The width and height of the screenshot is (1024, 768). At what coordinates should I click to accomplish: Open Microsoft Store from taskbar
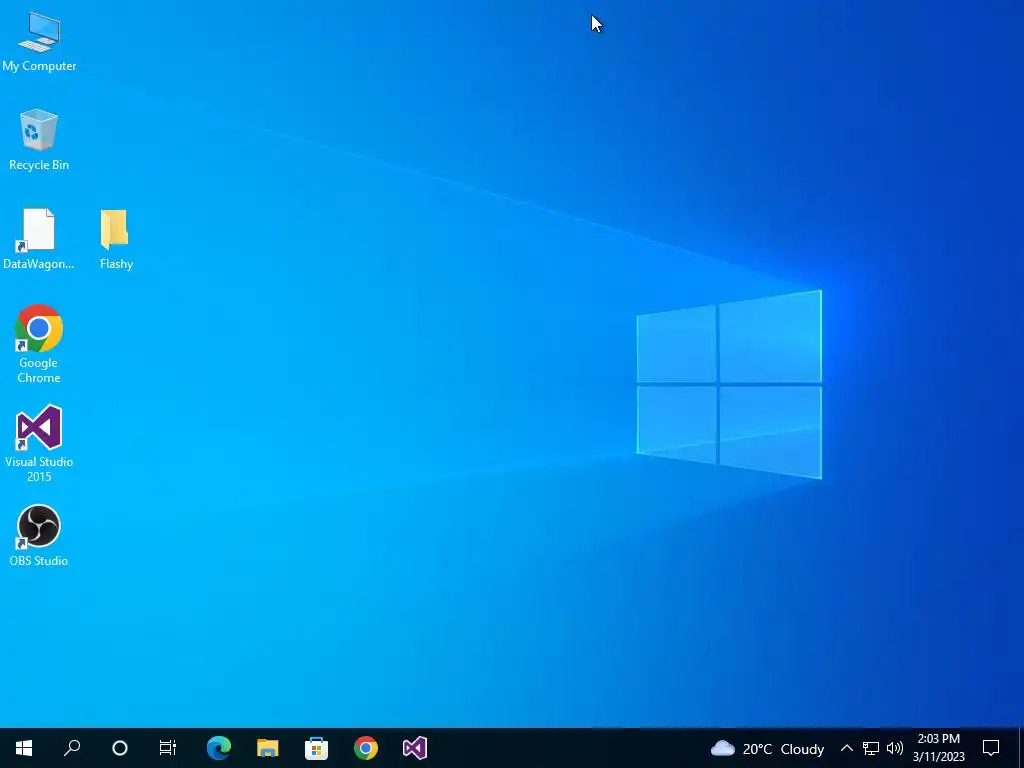[317, 748]
